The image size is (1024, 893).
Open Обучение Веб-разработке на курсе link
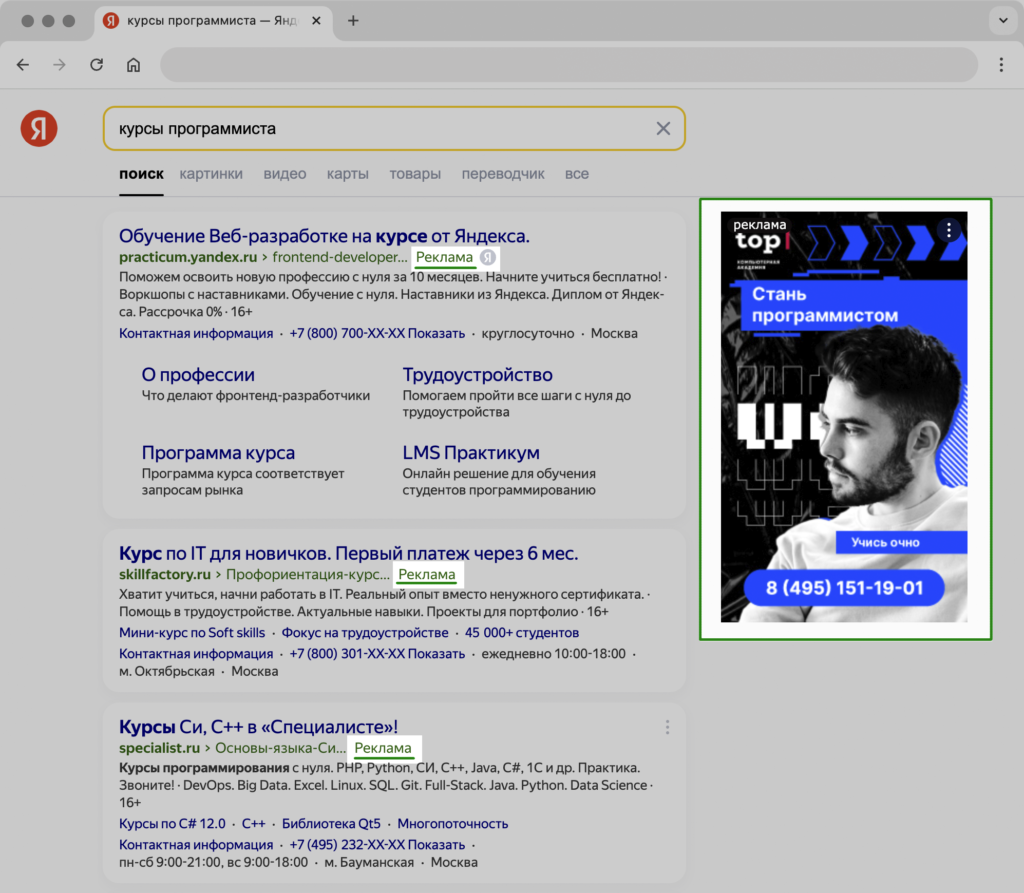[324, 236]
